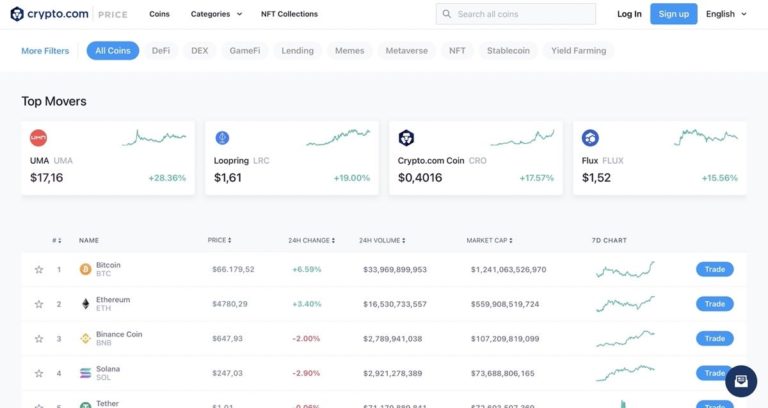Open Ethereum 7D chart sparkline
Viewport: 768px width, 408px height.
pos(625,304)
